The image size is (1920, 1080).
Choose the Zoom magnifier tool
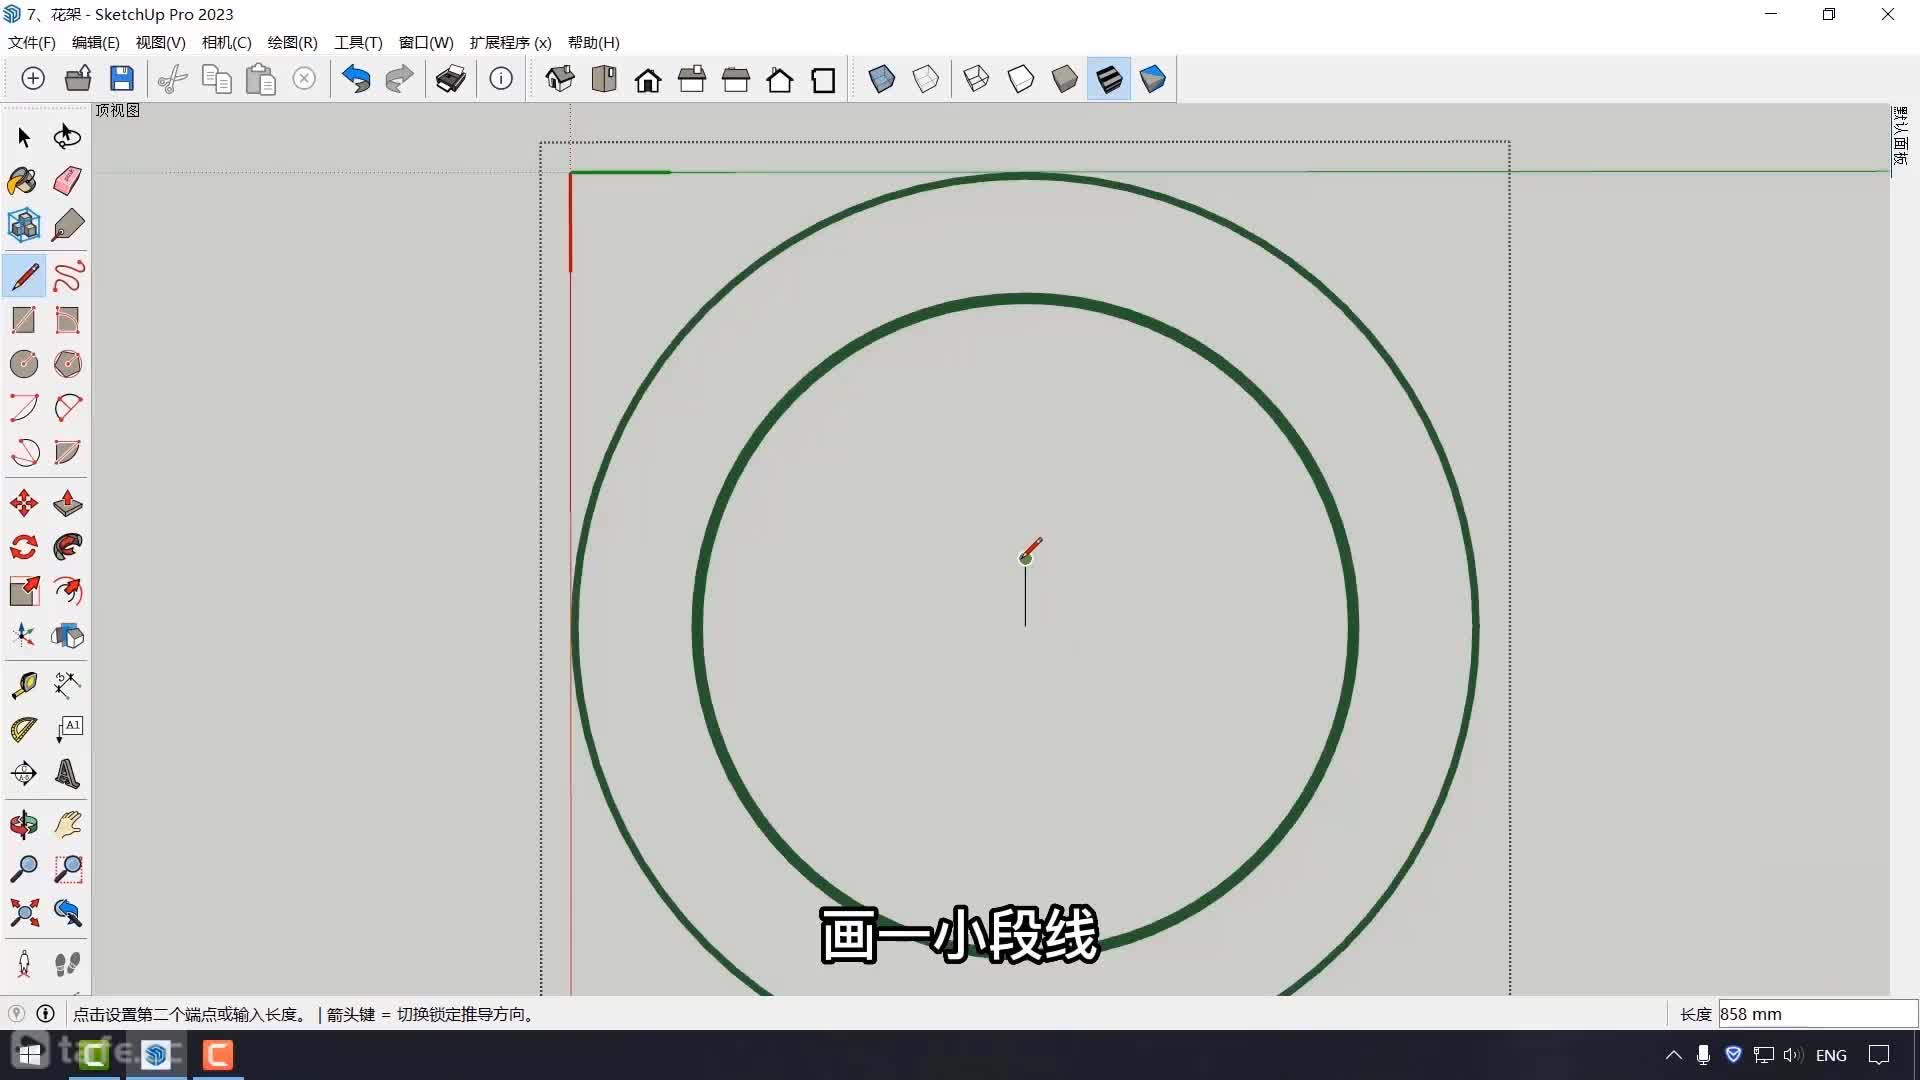pyautogui.click(x=24, y=869)
